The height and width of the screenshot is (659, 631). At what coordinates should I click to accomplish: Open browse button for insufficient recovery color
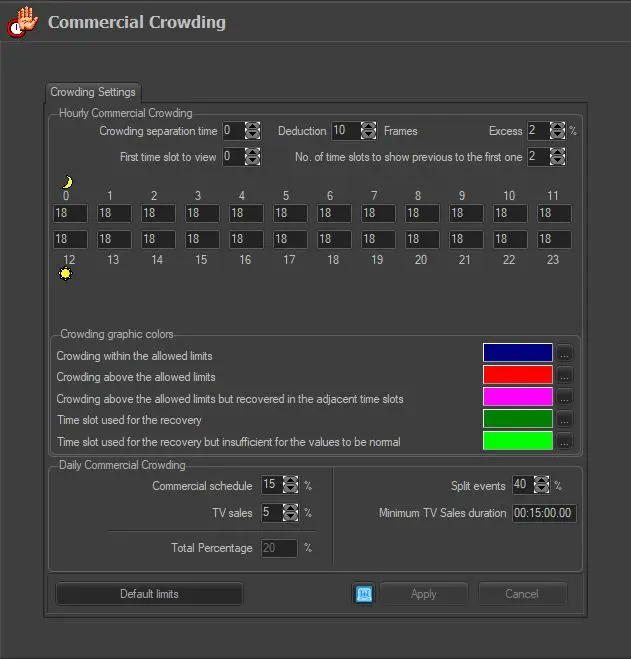pyautogui.click(x=565, y=441)
